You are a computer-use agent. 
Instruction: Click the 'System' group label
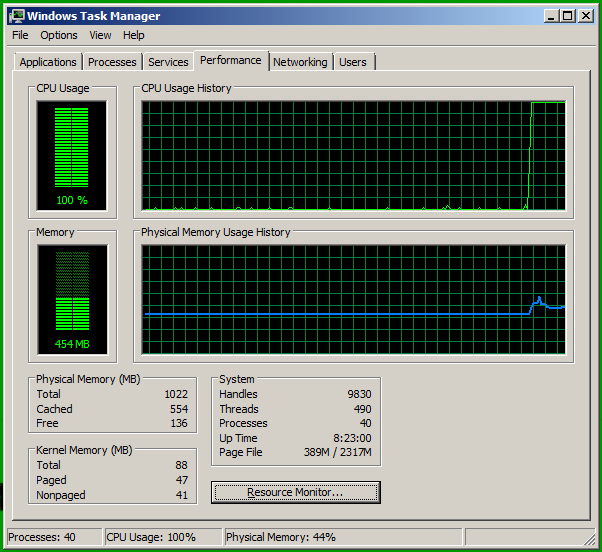pos(236,379)
